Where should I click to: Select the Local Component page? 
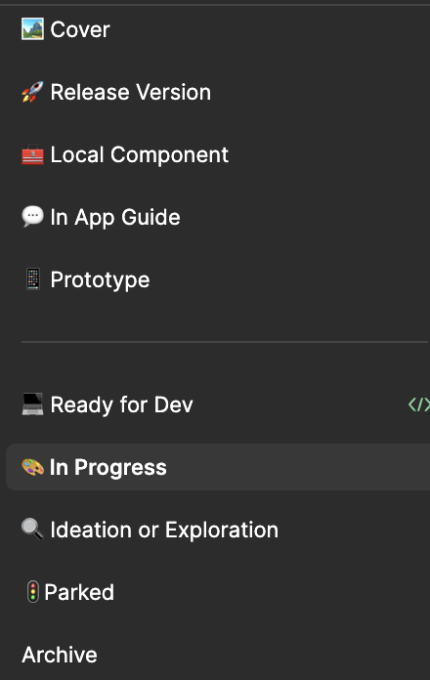[x=218, y=155]
